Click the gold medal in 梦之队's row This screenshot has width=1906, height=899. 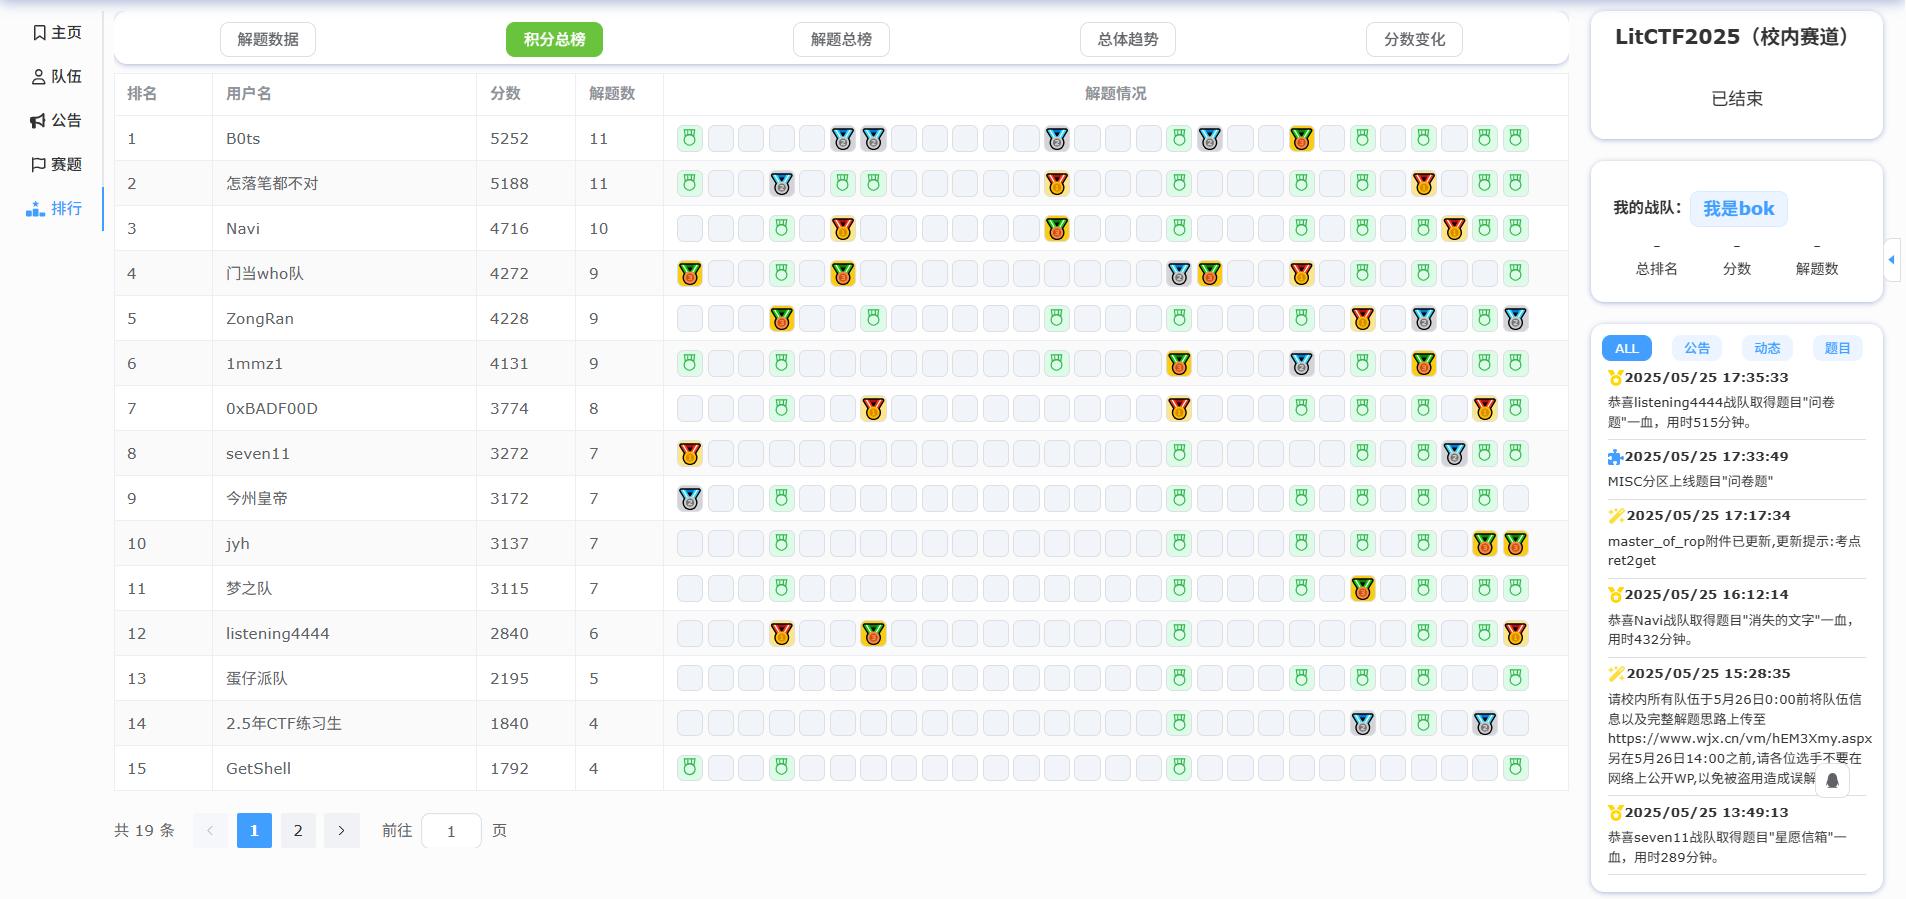tap(1362, 589)
